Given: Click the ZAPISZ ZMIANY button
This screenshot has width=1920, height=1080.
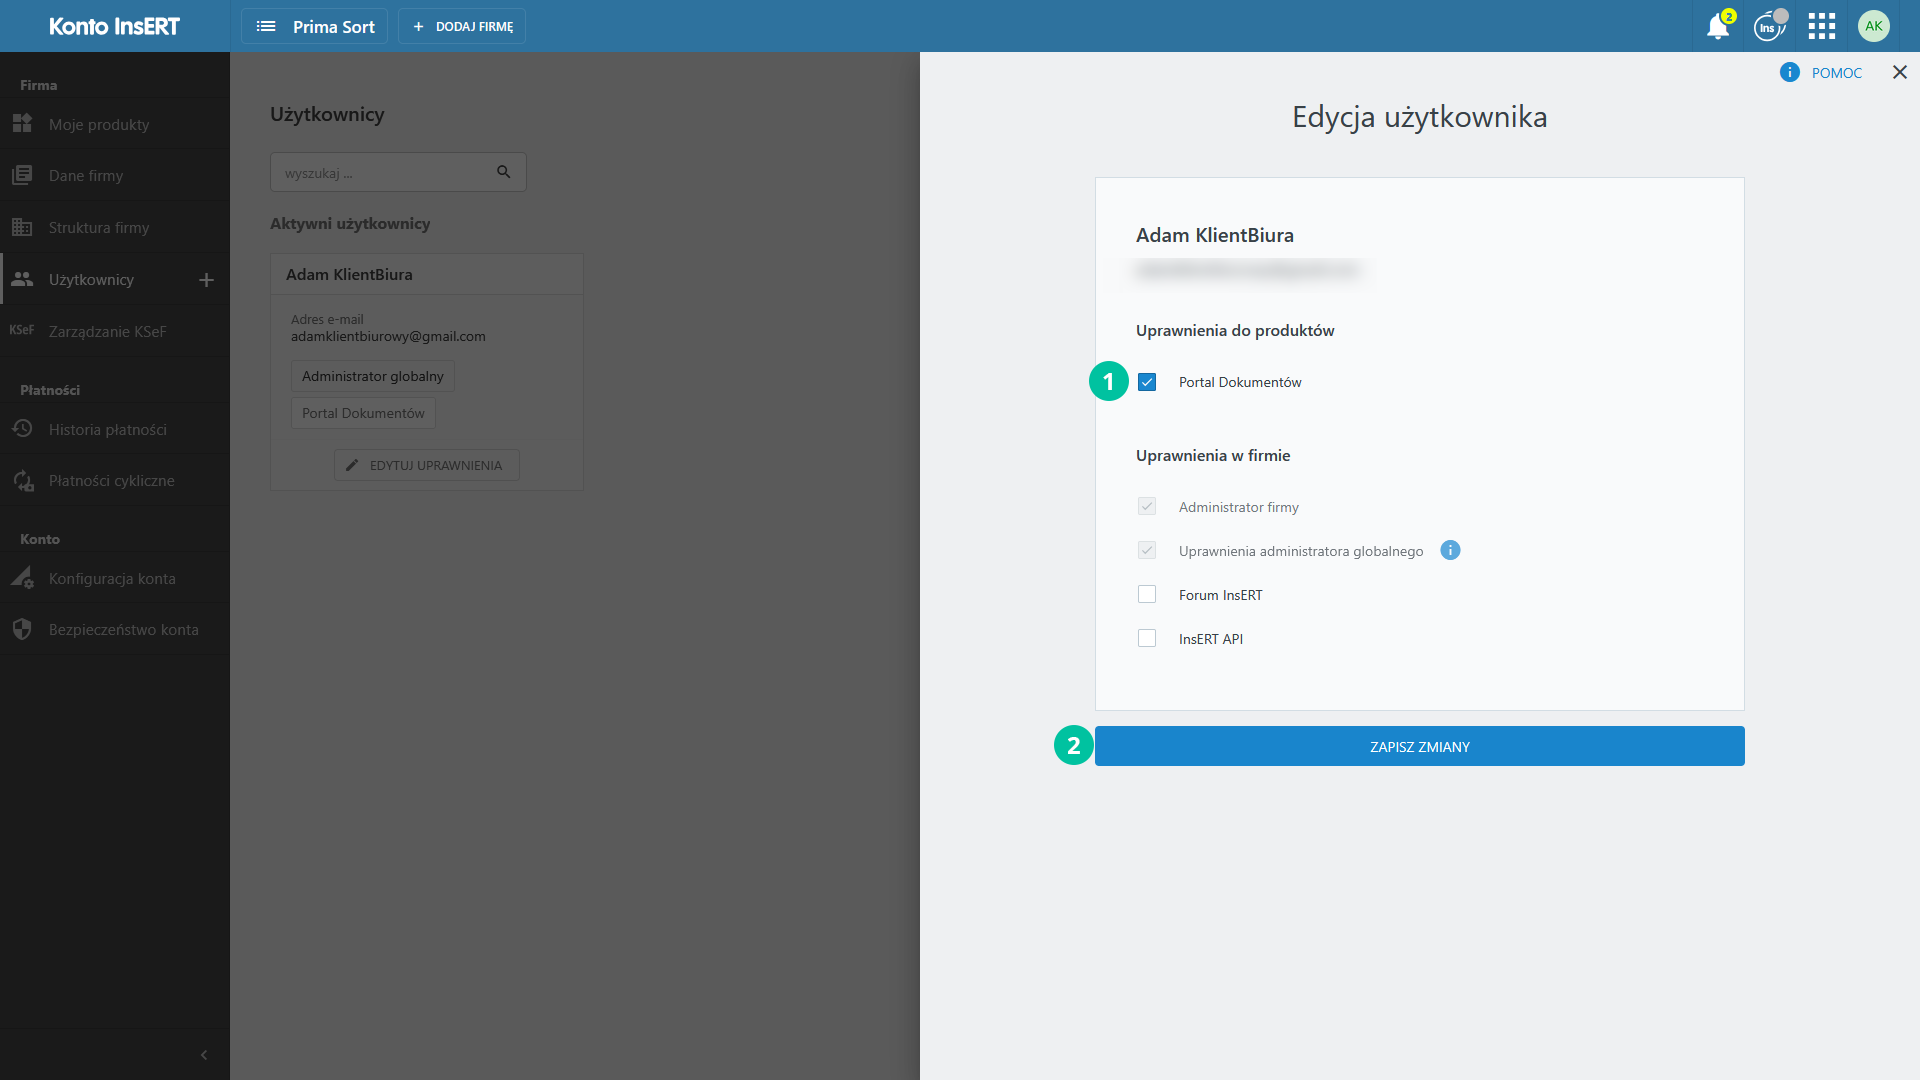Looking at the screenshot, I should (1419, 746).
